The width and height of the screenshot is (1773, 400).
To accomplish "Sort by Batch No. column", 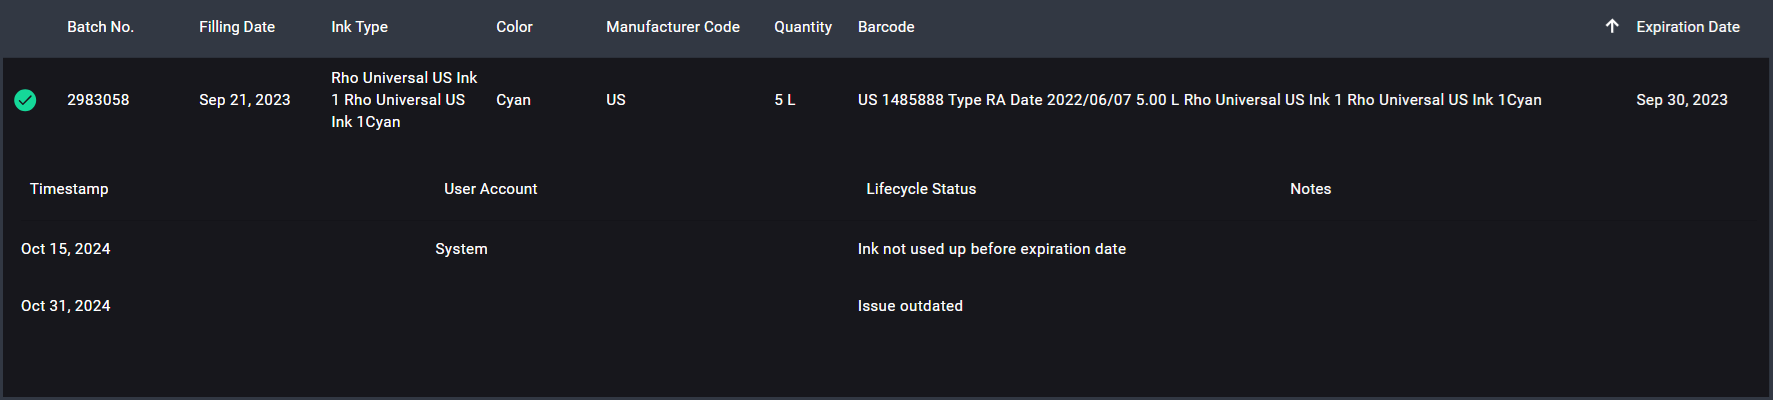I will [100, 27].
